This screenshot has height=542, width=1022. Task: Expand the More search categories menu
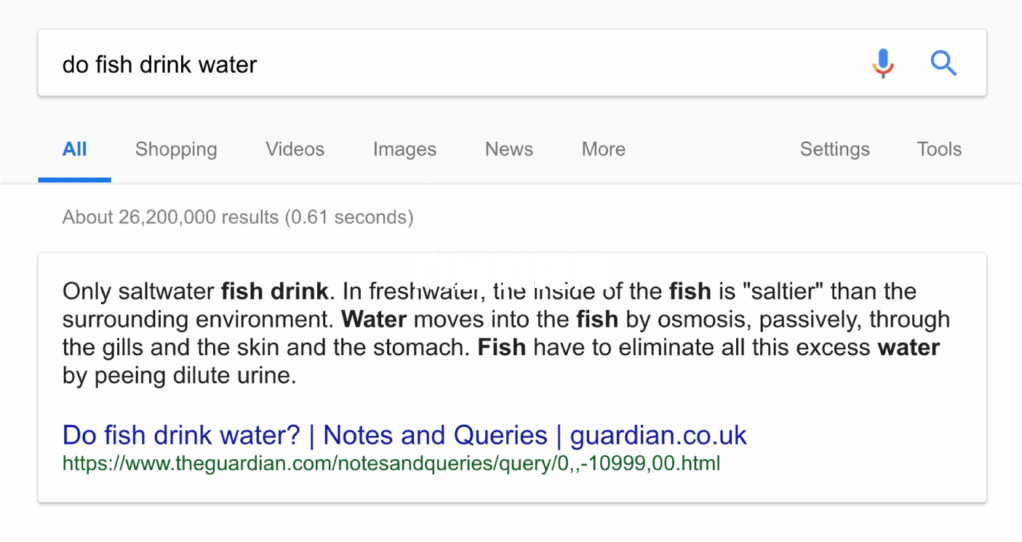(603, 149)
